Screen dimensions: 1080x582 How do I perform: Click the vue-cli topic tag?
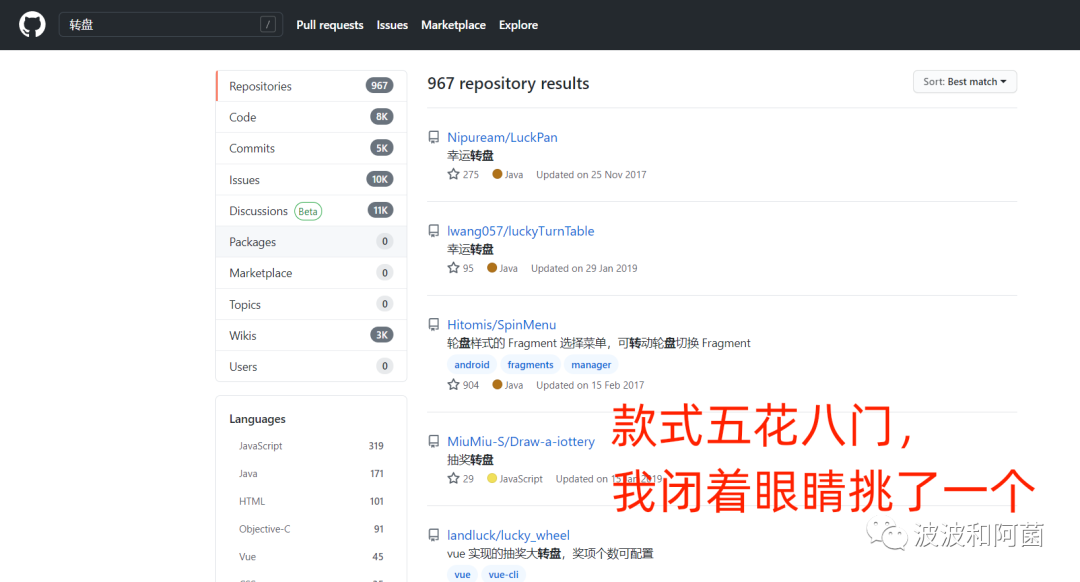[x=503, y=574]
